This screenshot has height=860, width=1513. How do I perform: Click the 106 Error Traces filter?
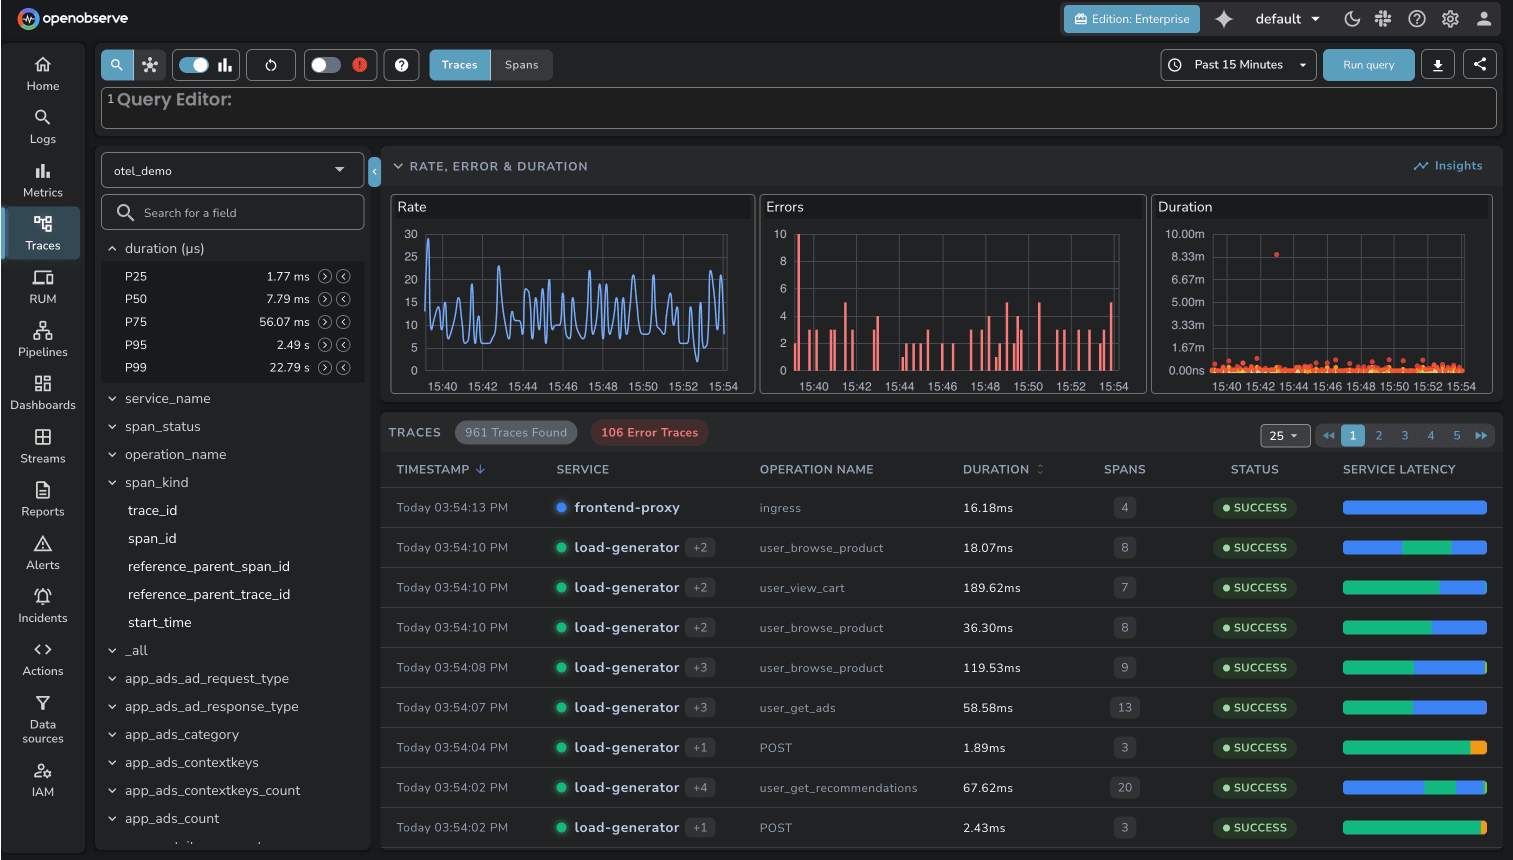point(649,432)
